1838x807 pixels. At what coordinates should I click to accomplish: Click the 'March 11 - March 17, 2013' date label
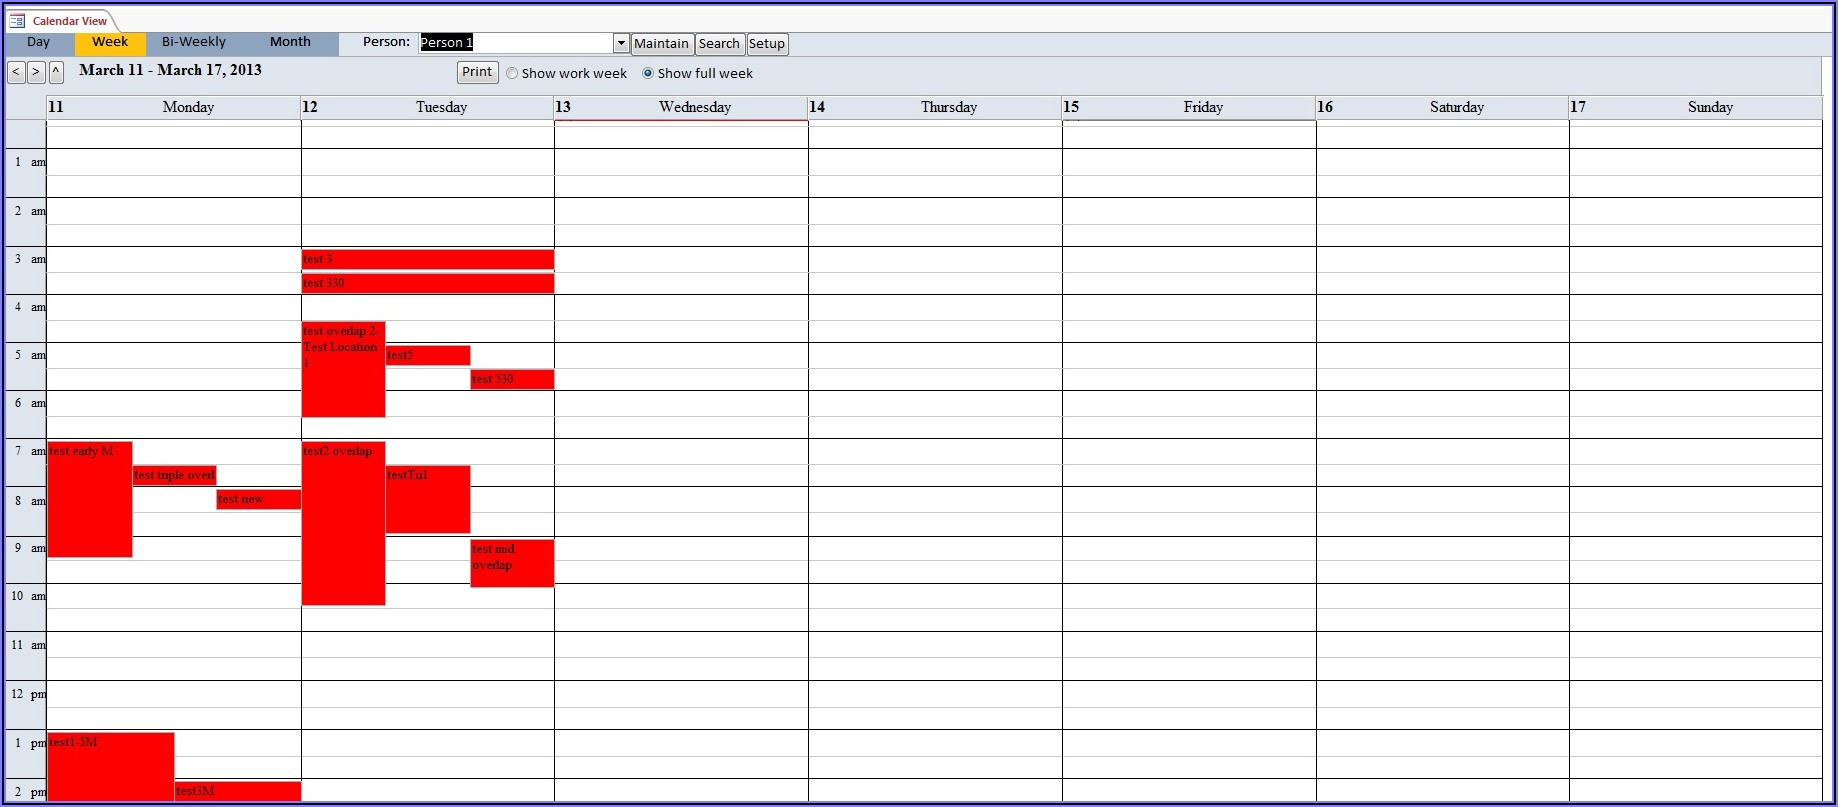click(171, 70)
